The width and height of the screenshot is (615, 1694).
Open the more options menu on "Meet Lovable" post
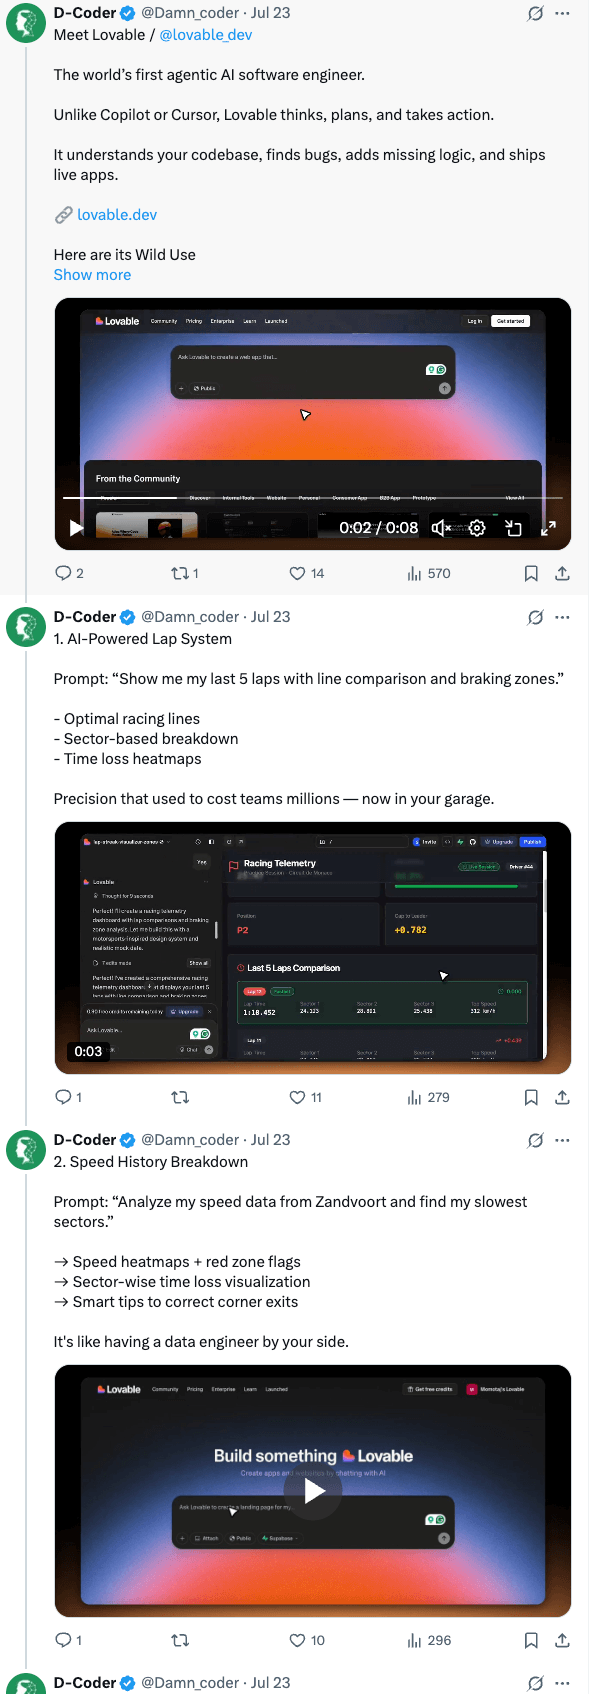click(x=562, y=13)
